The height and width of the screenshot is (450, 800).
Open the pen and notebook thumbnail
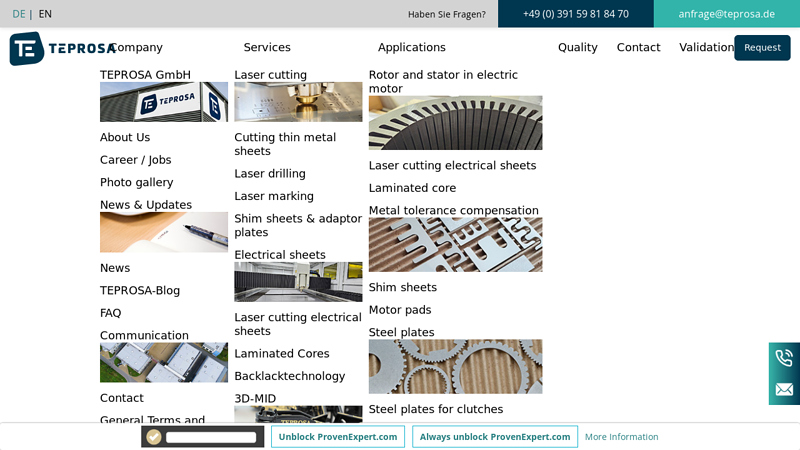pyautogui.click(x=164, y=232)
